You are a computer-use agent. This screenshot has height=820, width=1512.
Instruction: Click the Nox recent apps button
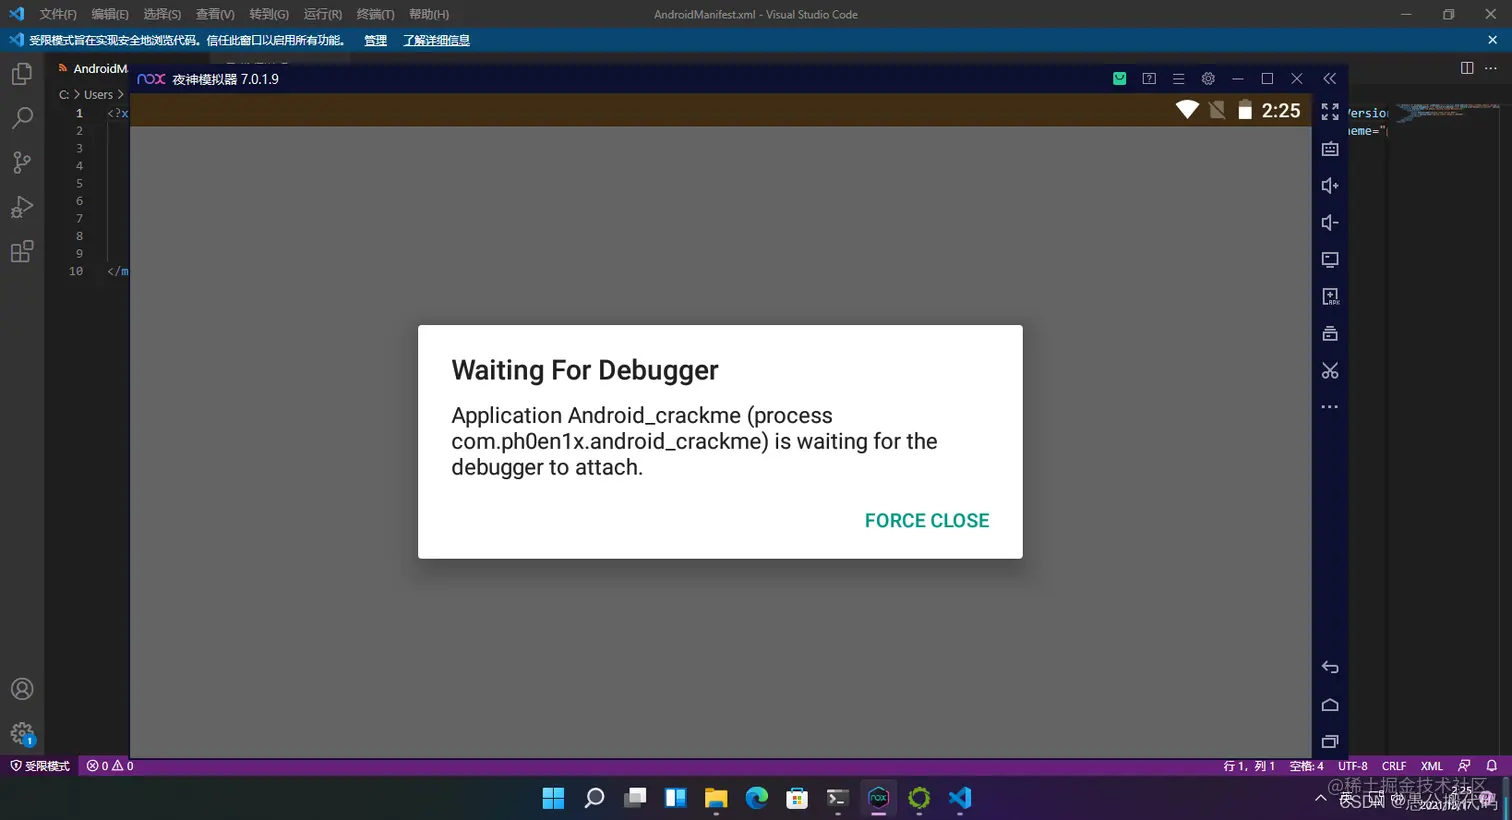[x=1330, y=742]
